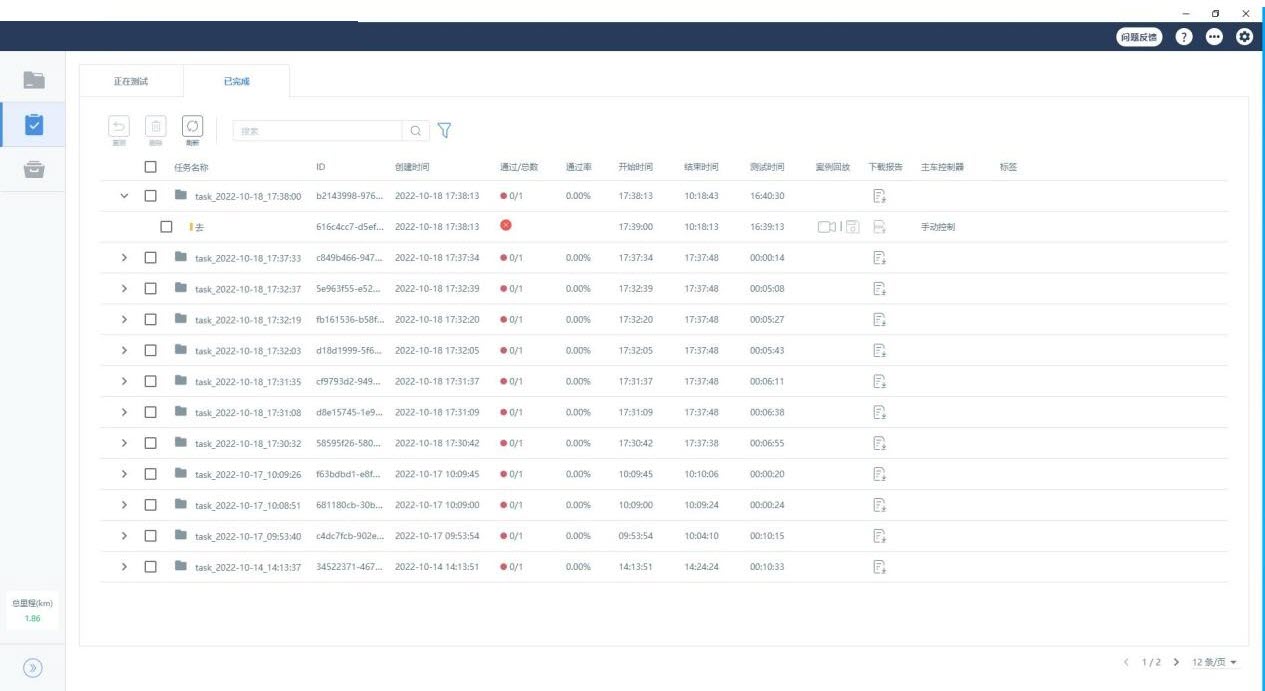Tick checkbox for task_2022-10-18_17:32:37
The image size is (1265, 691).
coord(151,289)
